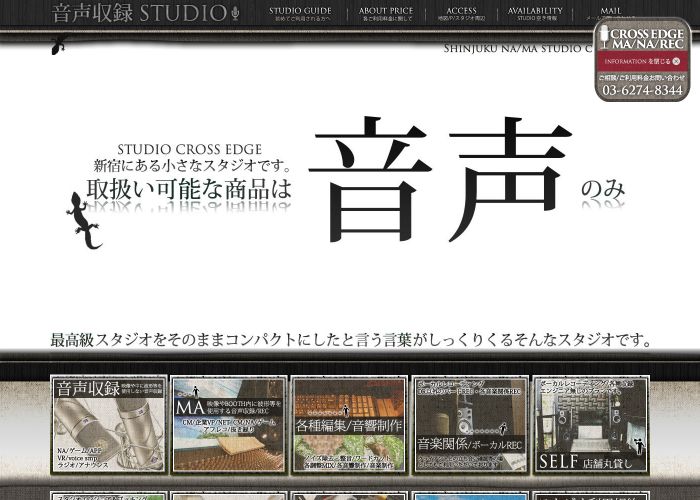Click the SHINJUKU NA/MA STUDIO caption
The width and height of the screenshot is (700, 500).
click(518, 48)
